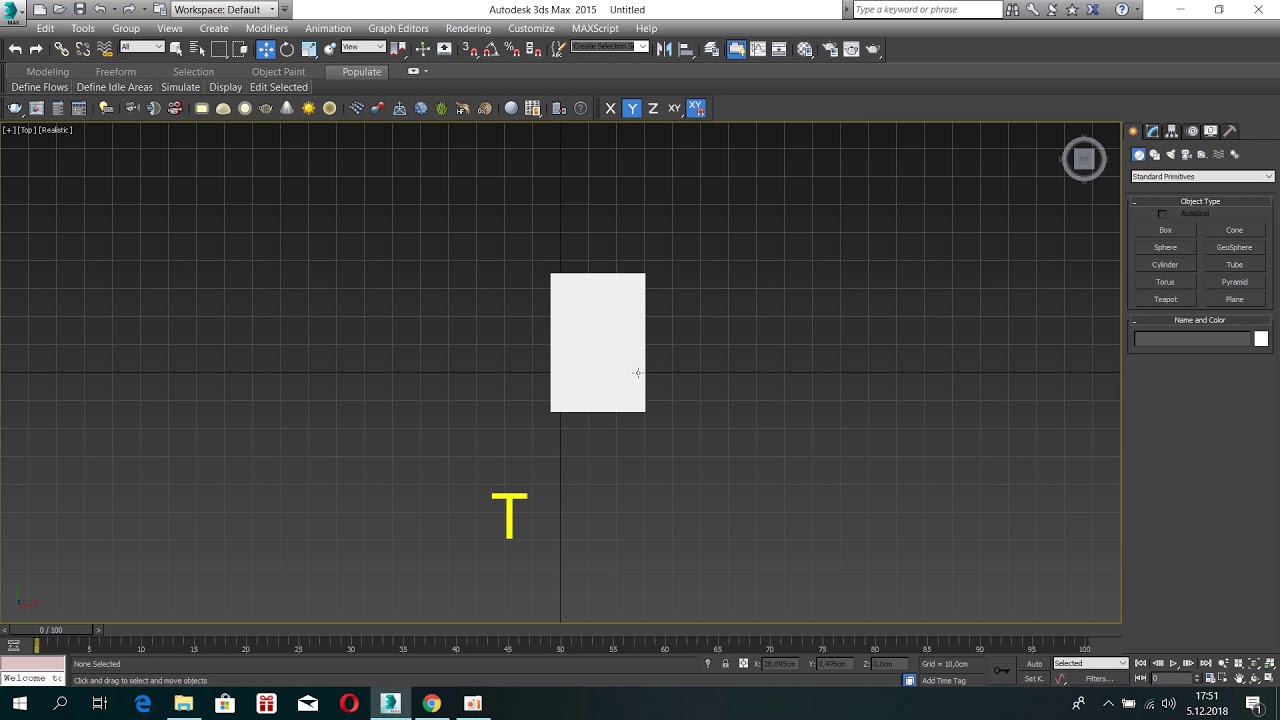Image resolution: width=1280 pixels, height=720 pixels.
Task: Click the GeoSphere button
Action: click(1234, 247)
